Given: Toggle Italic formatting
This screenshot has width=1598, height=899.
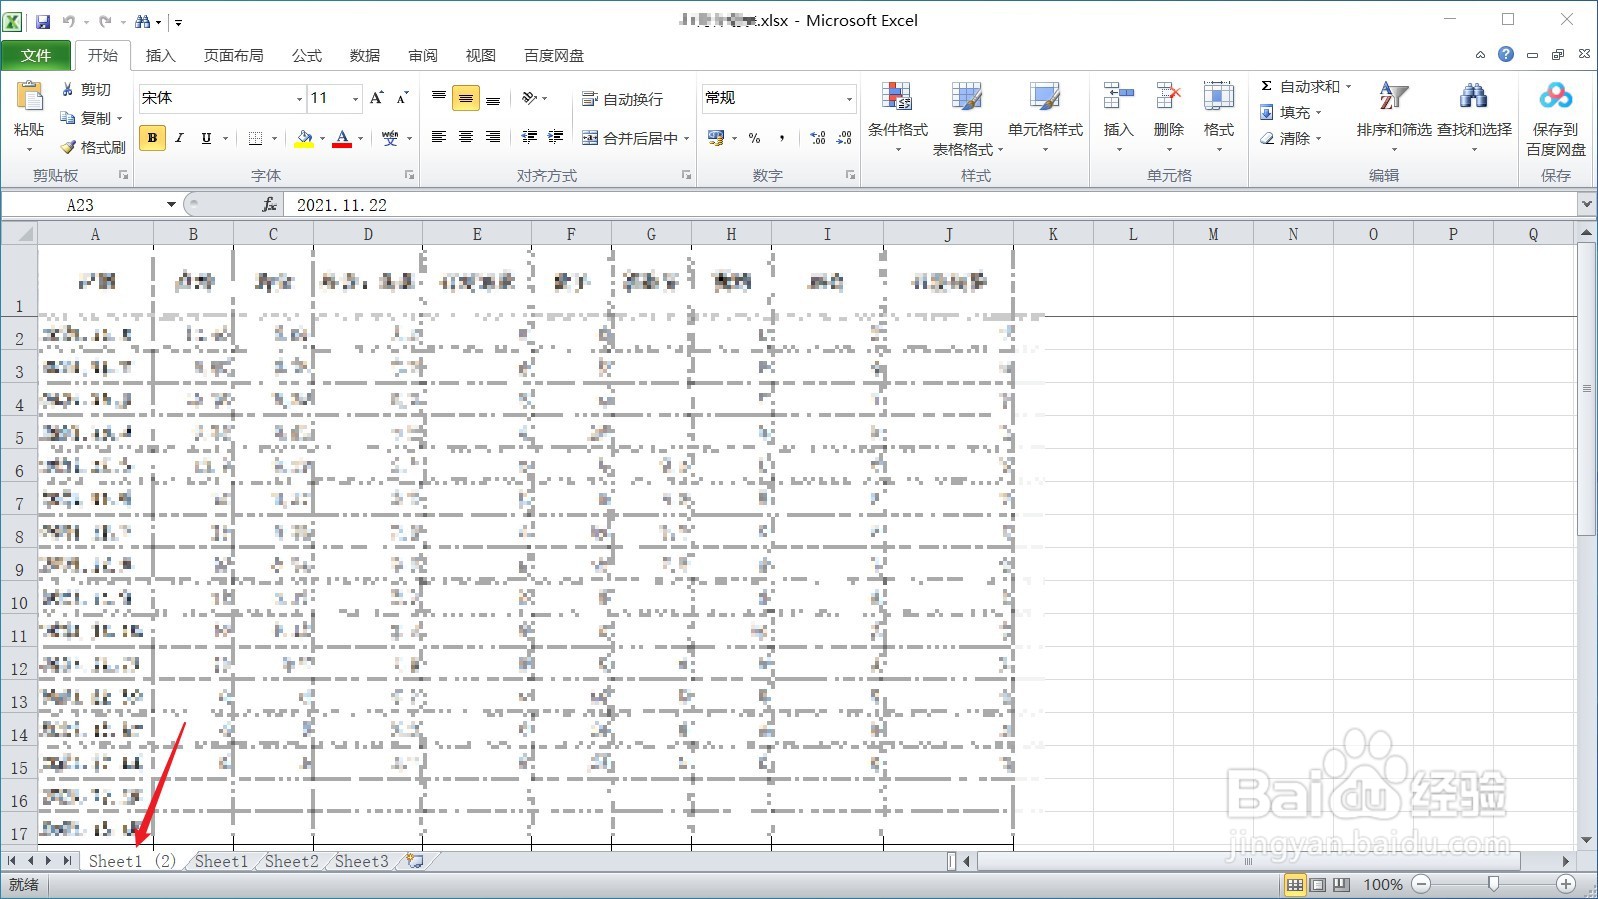Looking at the screenshot, I should tap(179, 138).
